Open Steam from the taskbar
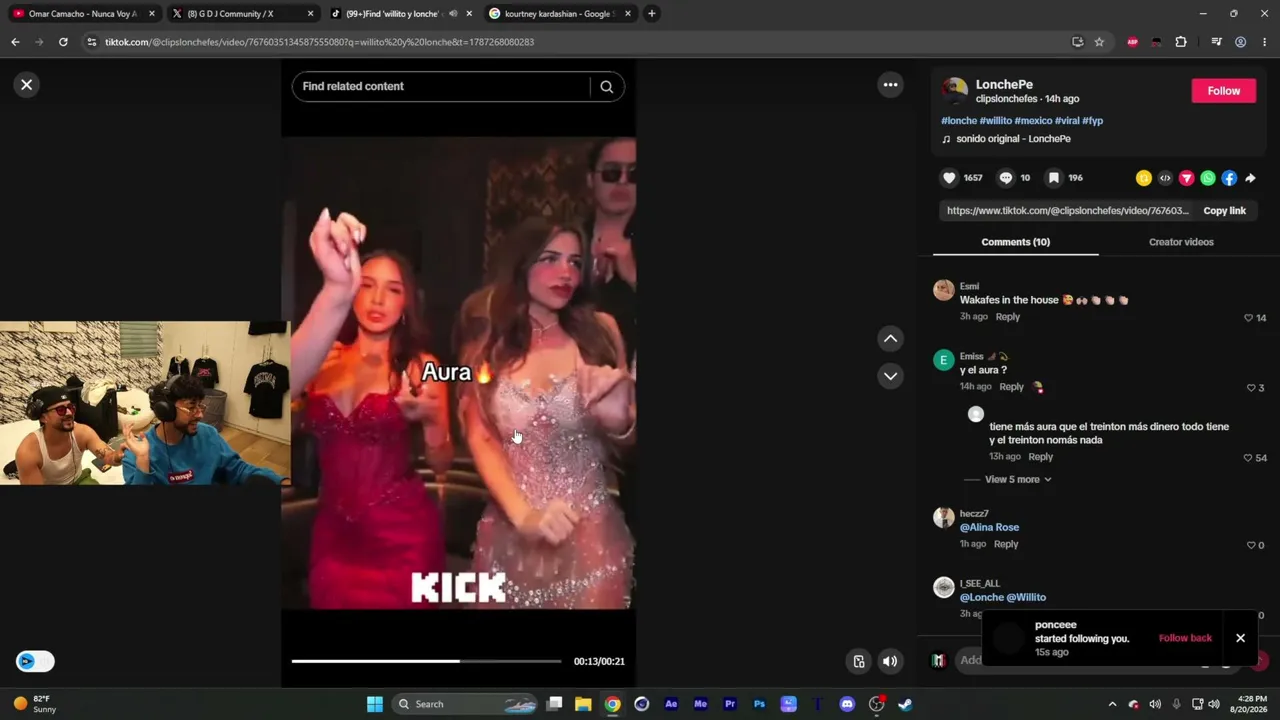The height and width of the screenshot is (720, 1280). (905, 704)
